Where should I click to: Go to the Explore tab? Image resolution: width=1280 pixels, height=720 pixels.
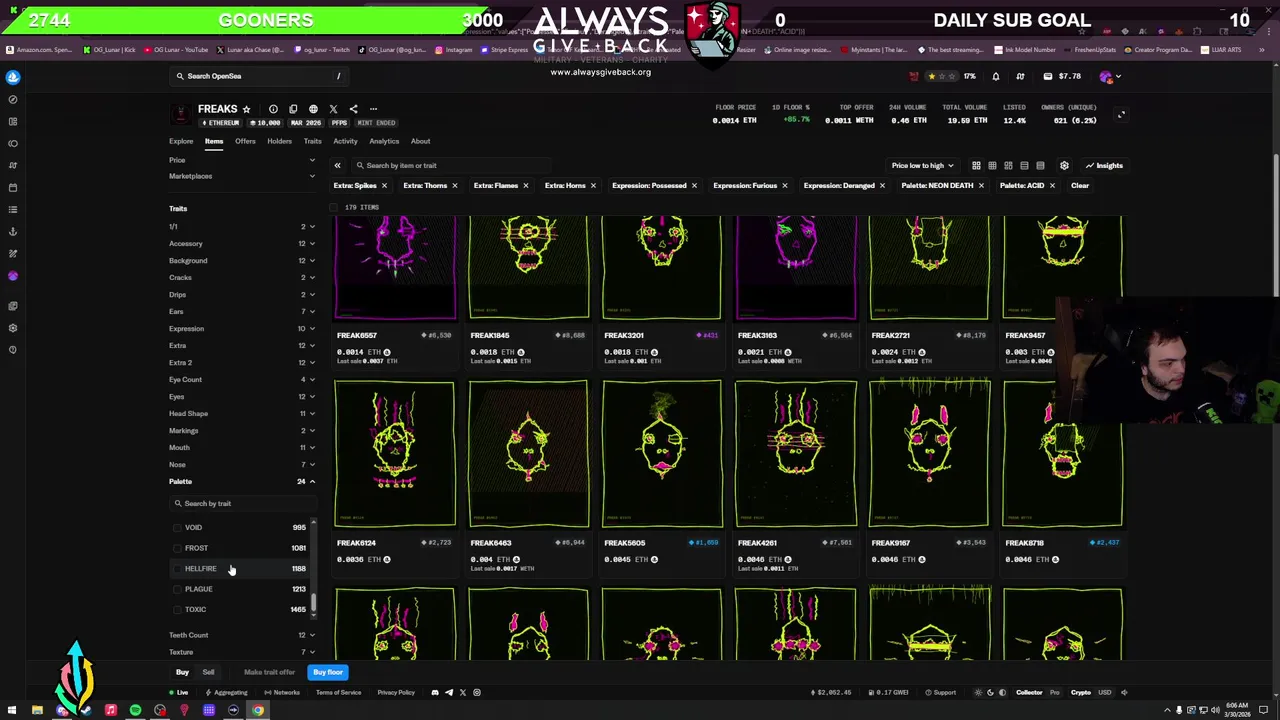coord(180,141)
